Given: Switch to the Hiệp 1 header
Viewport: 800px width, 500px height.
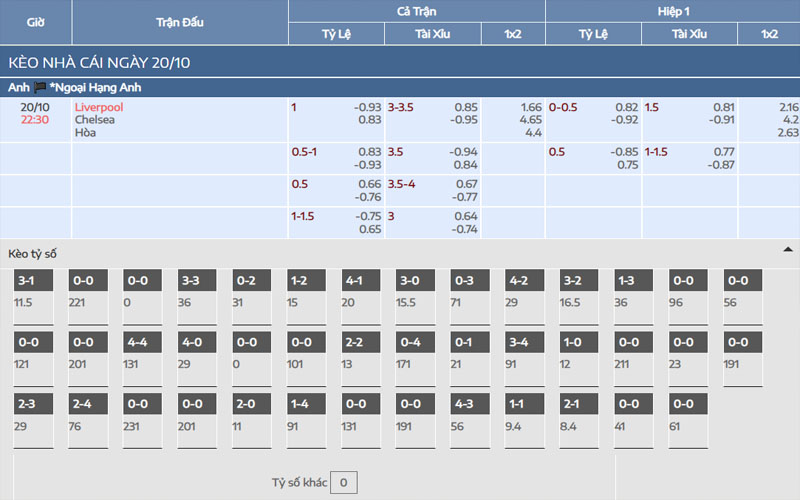Looking at the screenshot, I should (x=672, y=11).
